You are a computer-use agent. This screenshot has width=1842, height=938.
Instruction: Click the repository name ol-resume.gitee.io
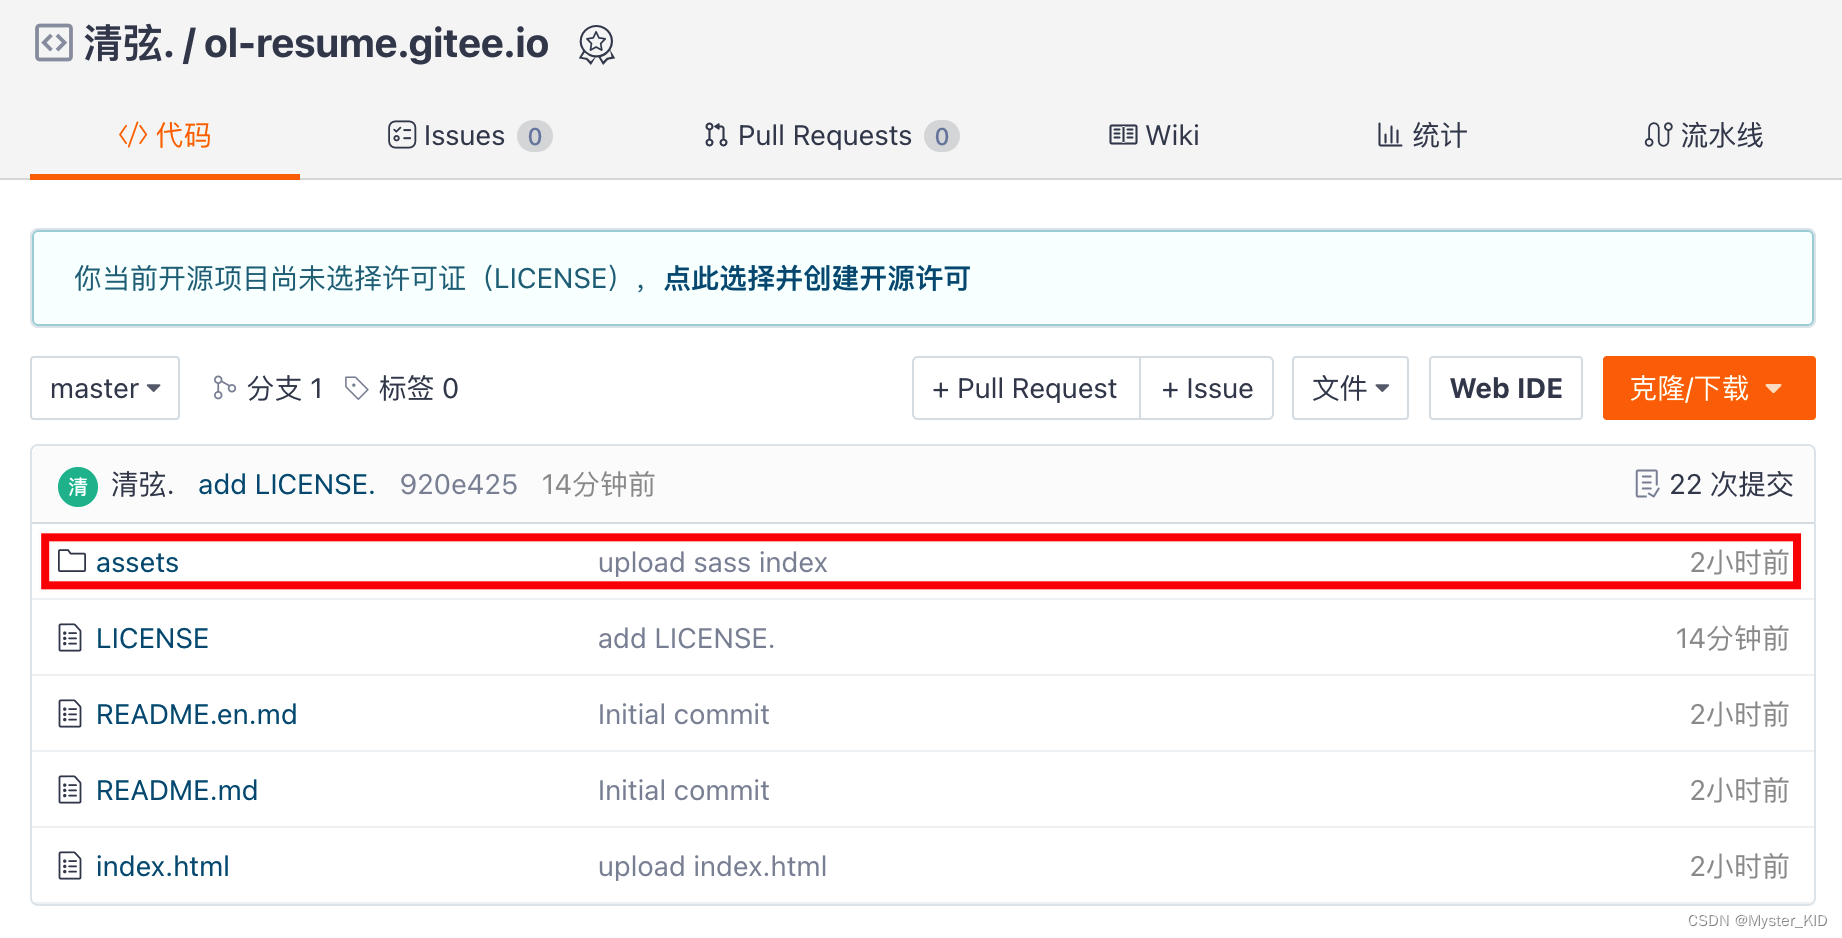[377, 44]
